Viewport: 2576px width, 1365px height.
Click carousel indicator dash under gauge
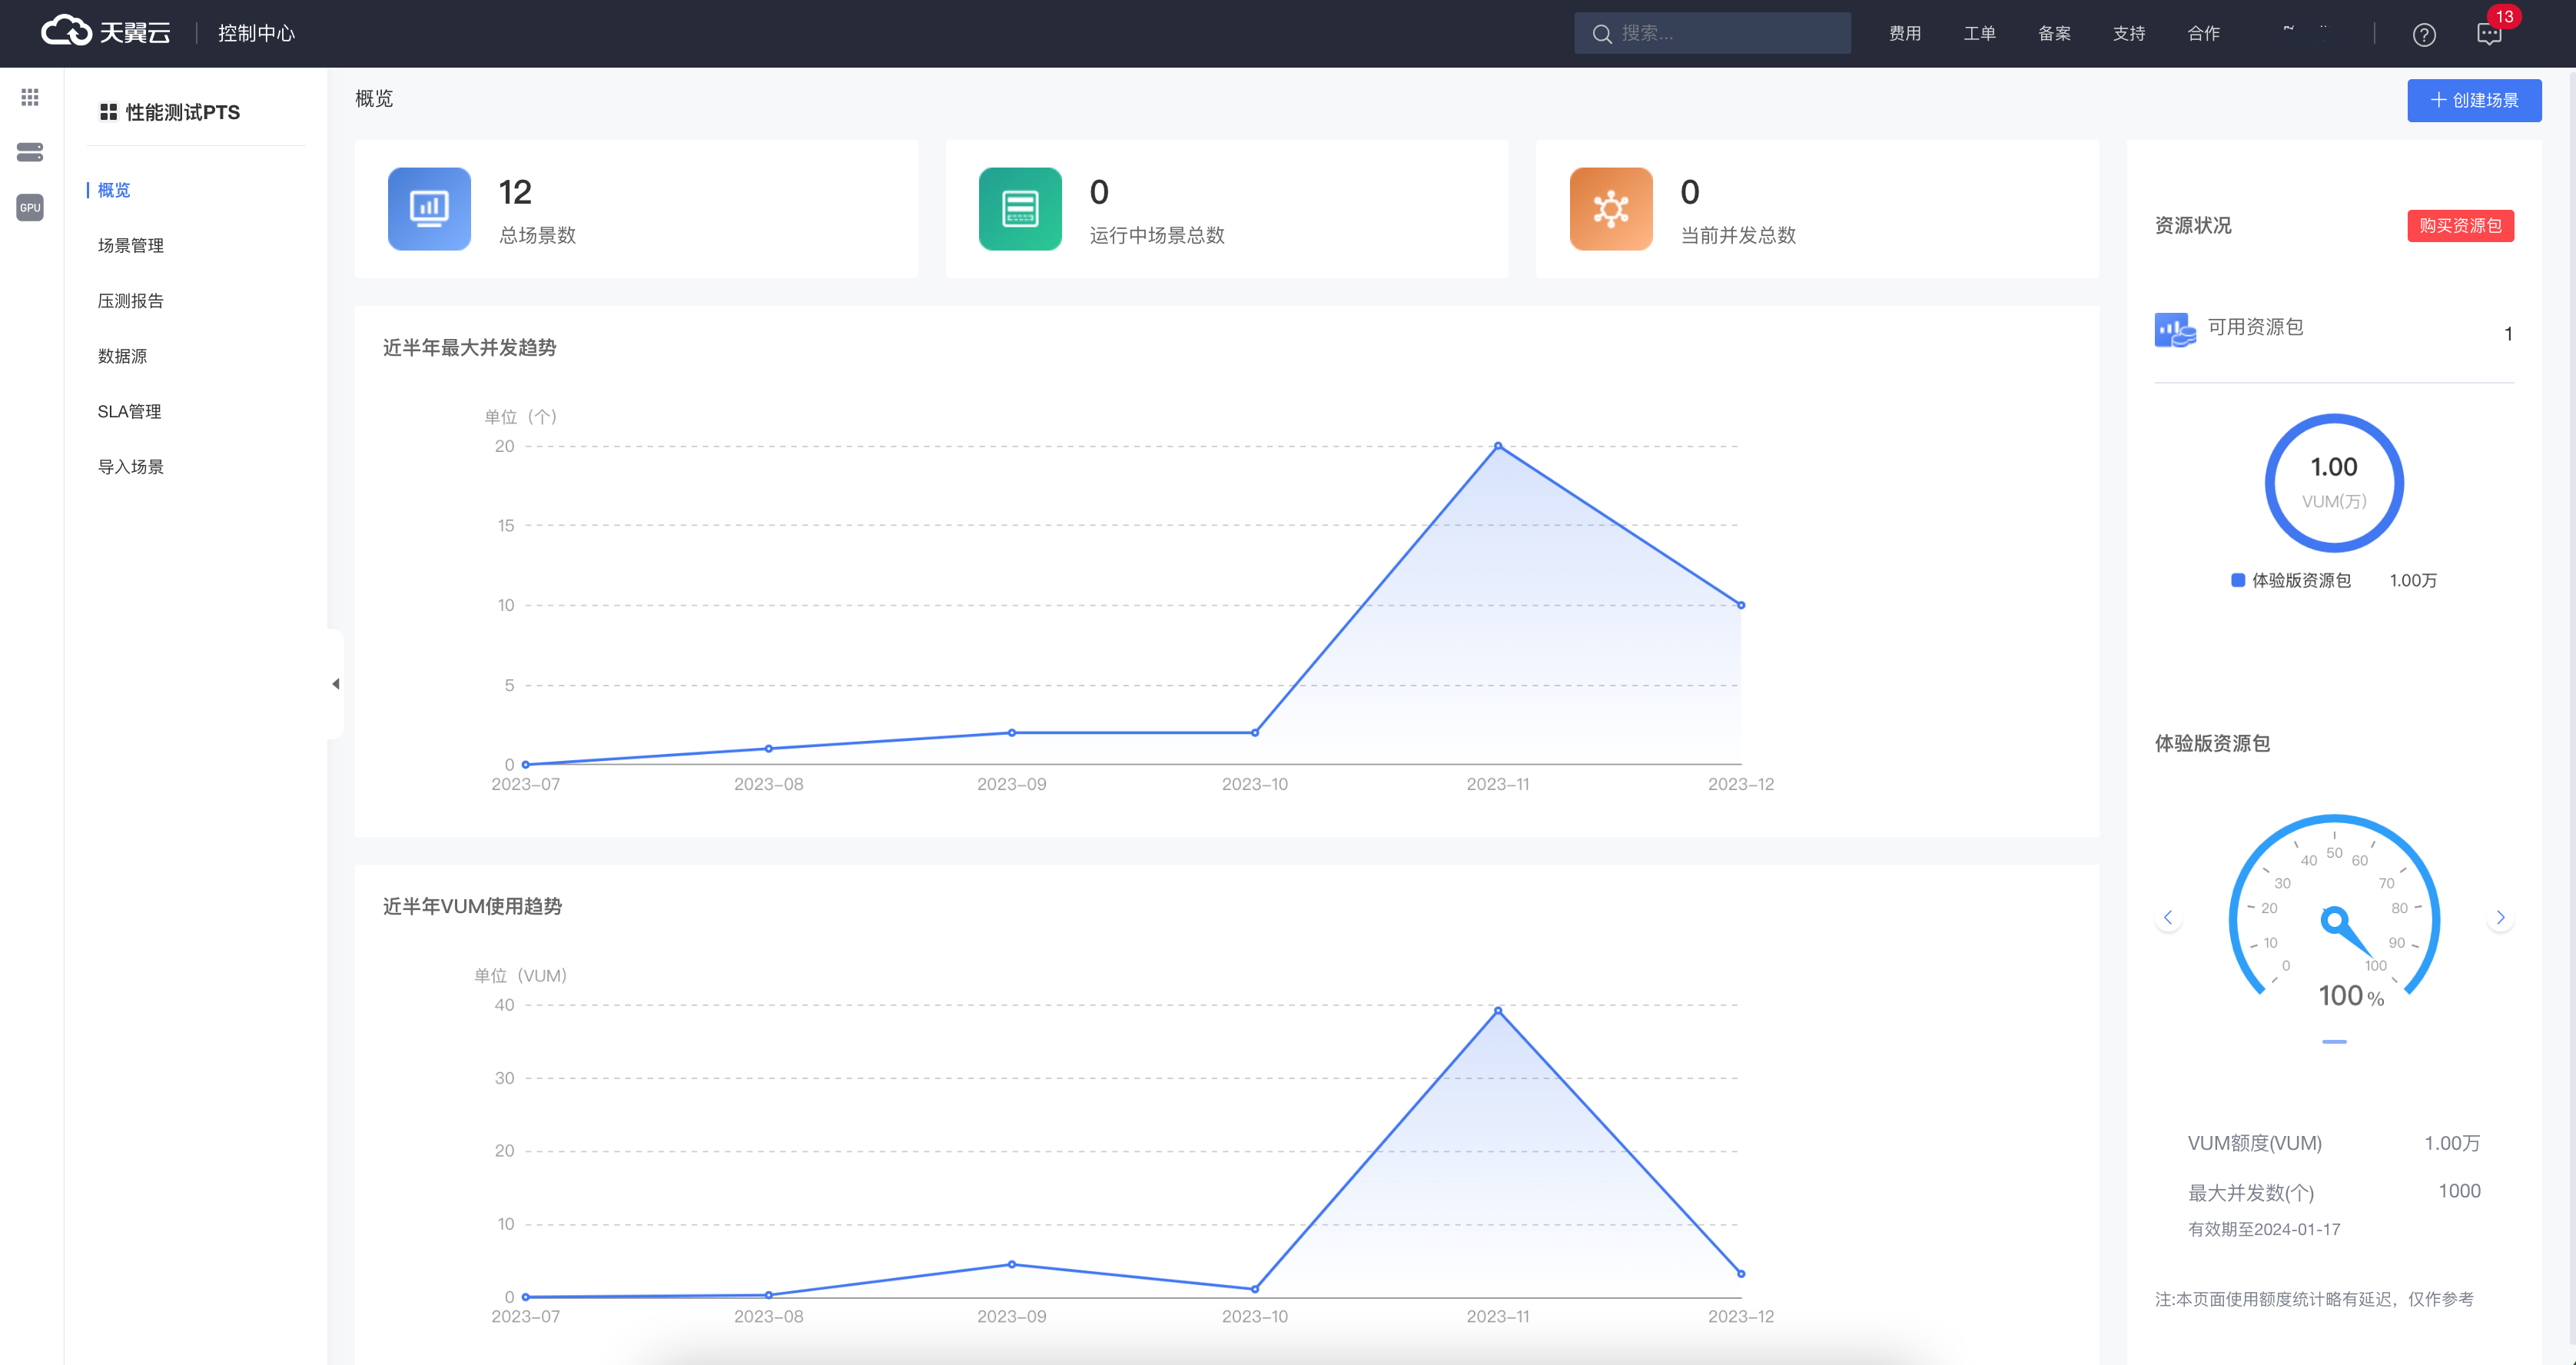[2334, 1042]
